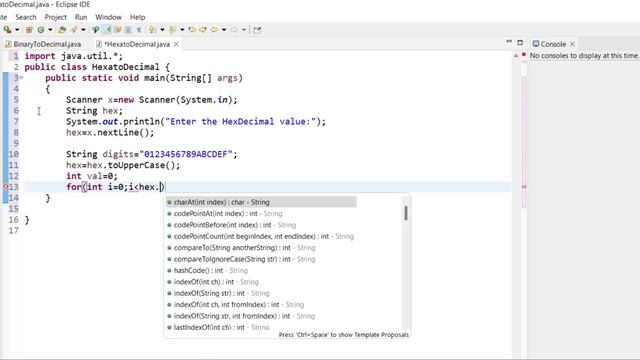Viewport: 640px width, 360px height.
Task: Switch to the BinaryToDecimal.java editor tab
Action: (x=43, y=44)
